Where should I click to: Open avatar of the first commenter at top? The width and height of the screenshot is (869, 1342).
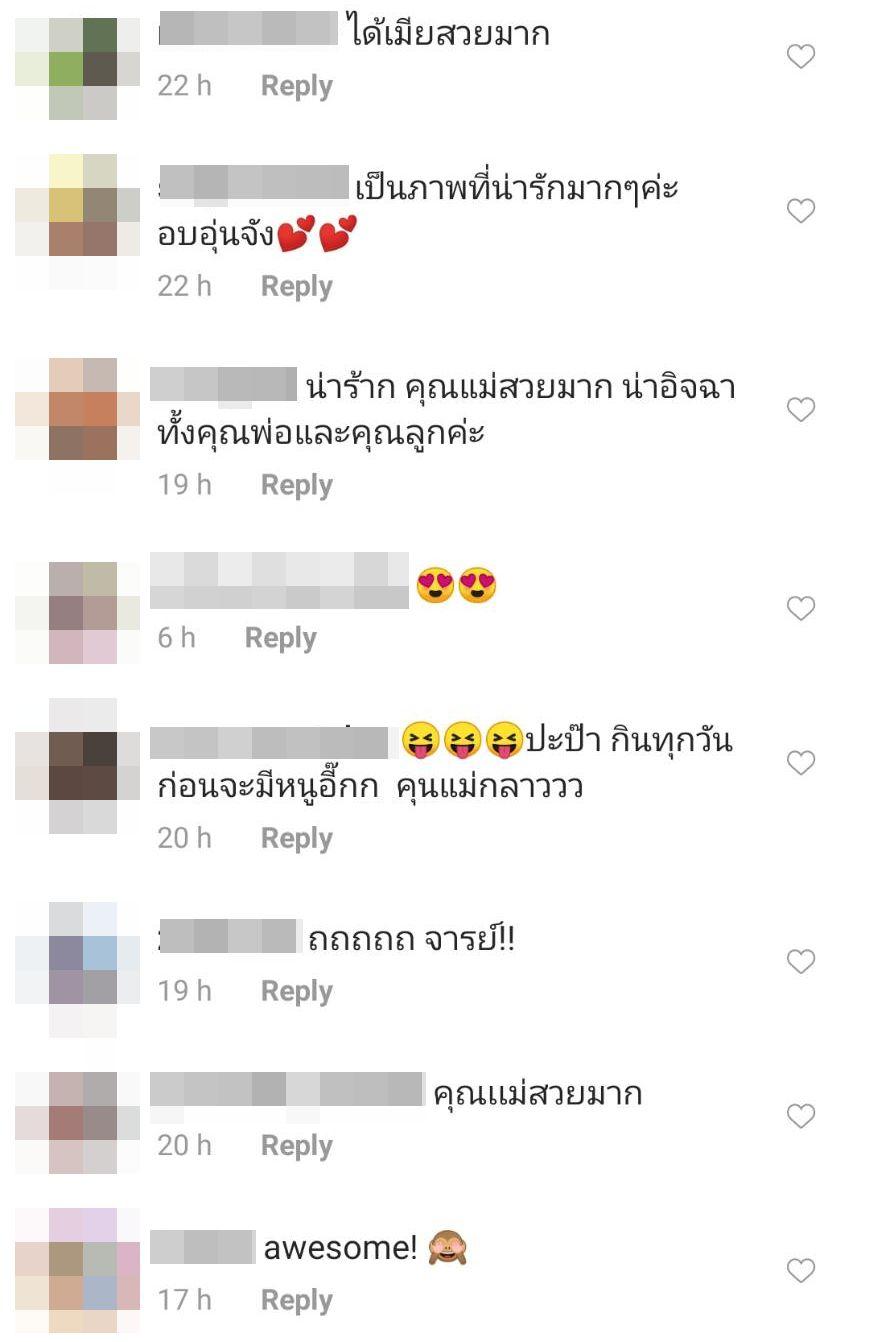click(78, 68)
